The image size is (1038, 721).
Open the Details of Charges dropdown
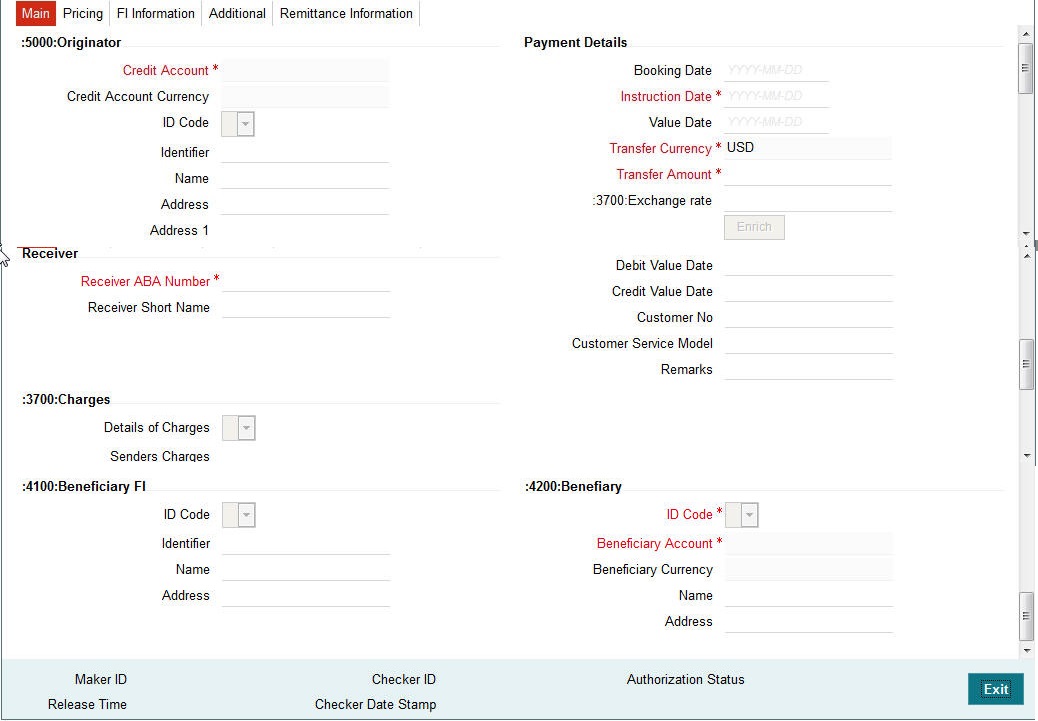(x=238, y=428)
